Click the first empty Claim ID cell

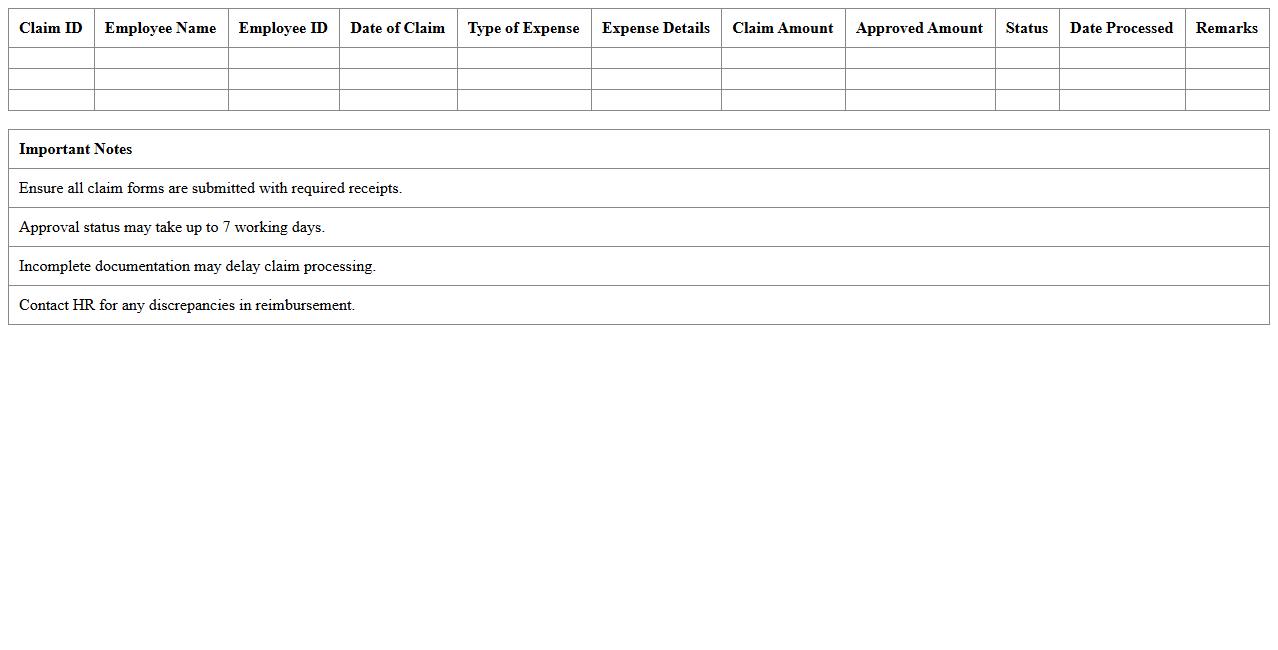[x=51, y=58]
